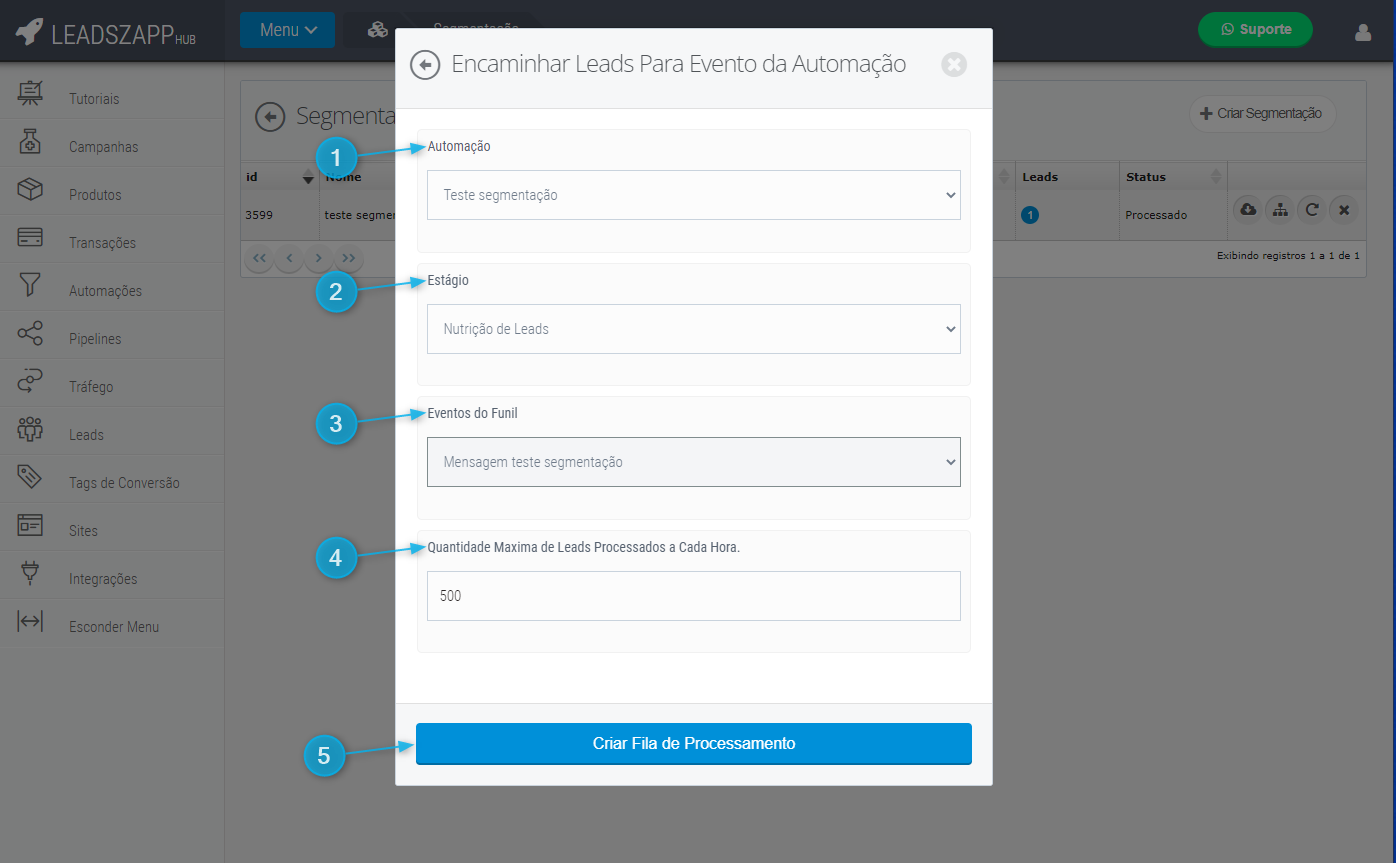
Task: Click the Integrações plug icon
Action: click(x=30, y=574)
